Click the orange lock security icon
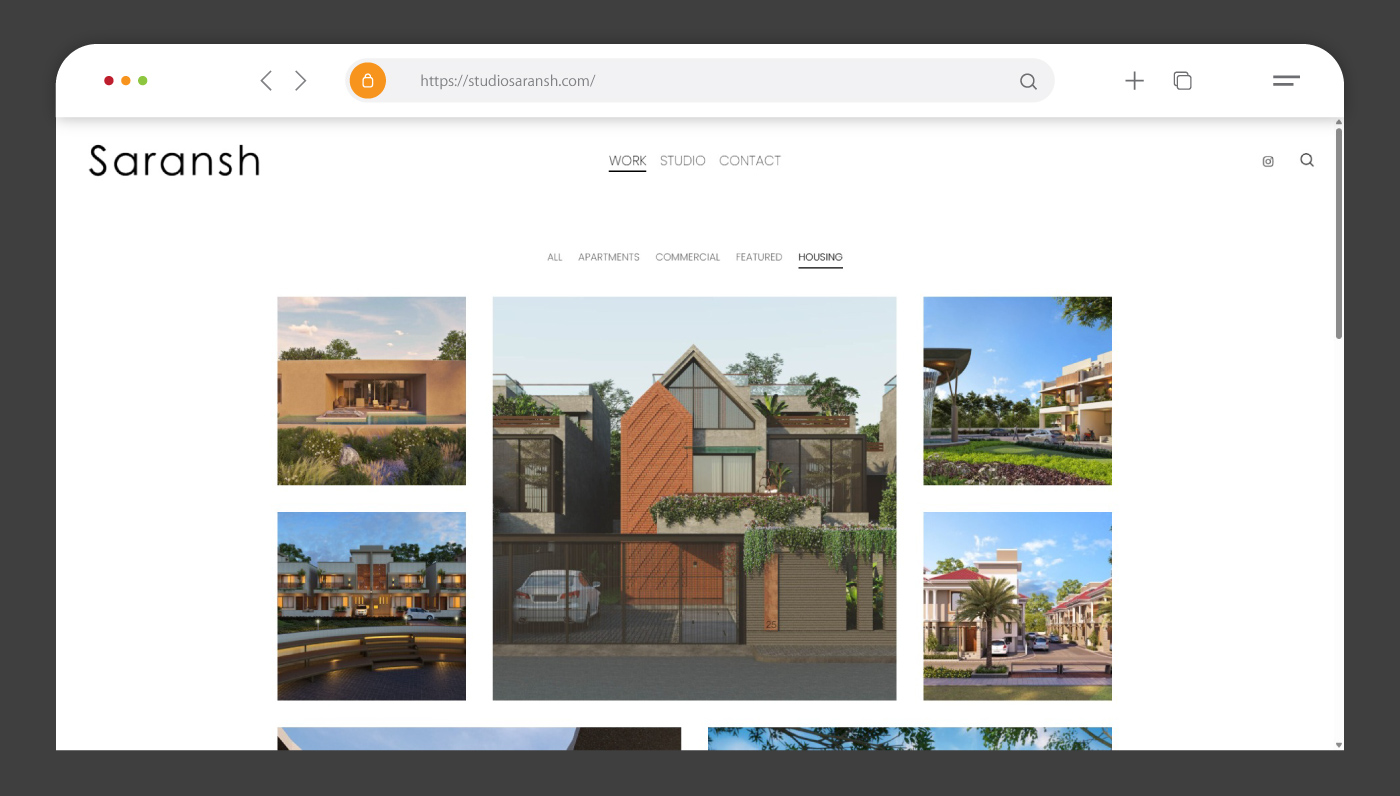The height and width of the screenshot is (796, 1400). [x=367, y=81]
